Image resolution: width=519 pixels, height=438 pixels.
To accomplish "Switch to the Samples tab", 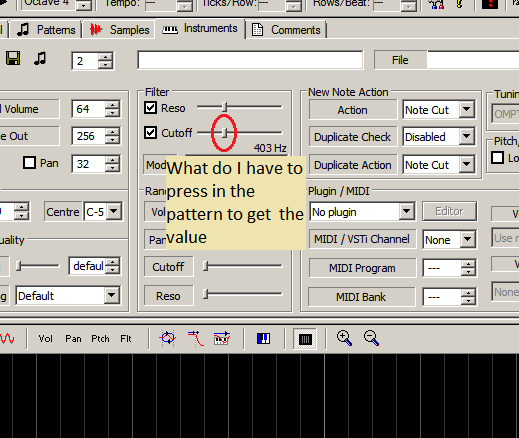I will [119, 30].
